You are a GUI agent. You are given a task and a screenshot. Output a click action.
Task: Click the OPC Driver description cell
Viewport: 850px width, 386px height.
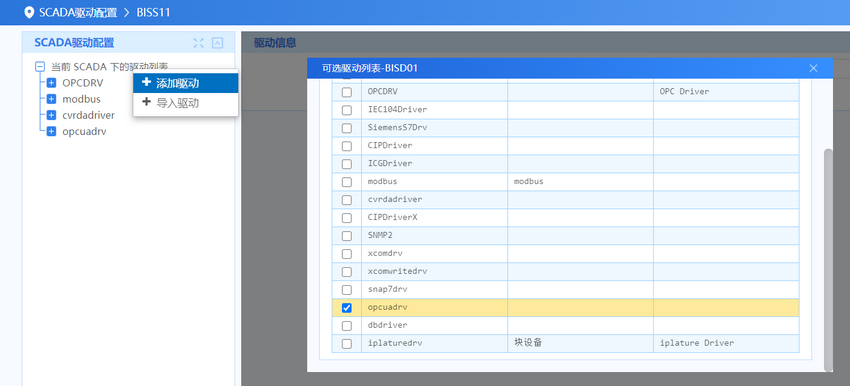[x=726, y=92]
